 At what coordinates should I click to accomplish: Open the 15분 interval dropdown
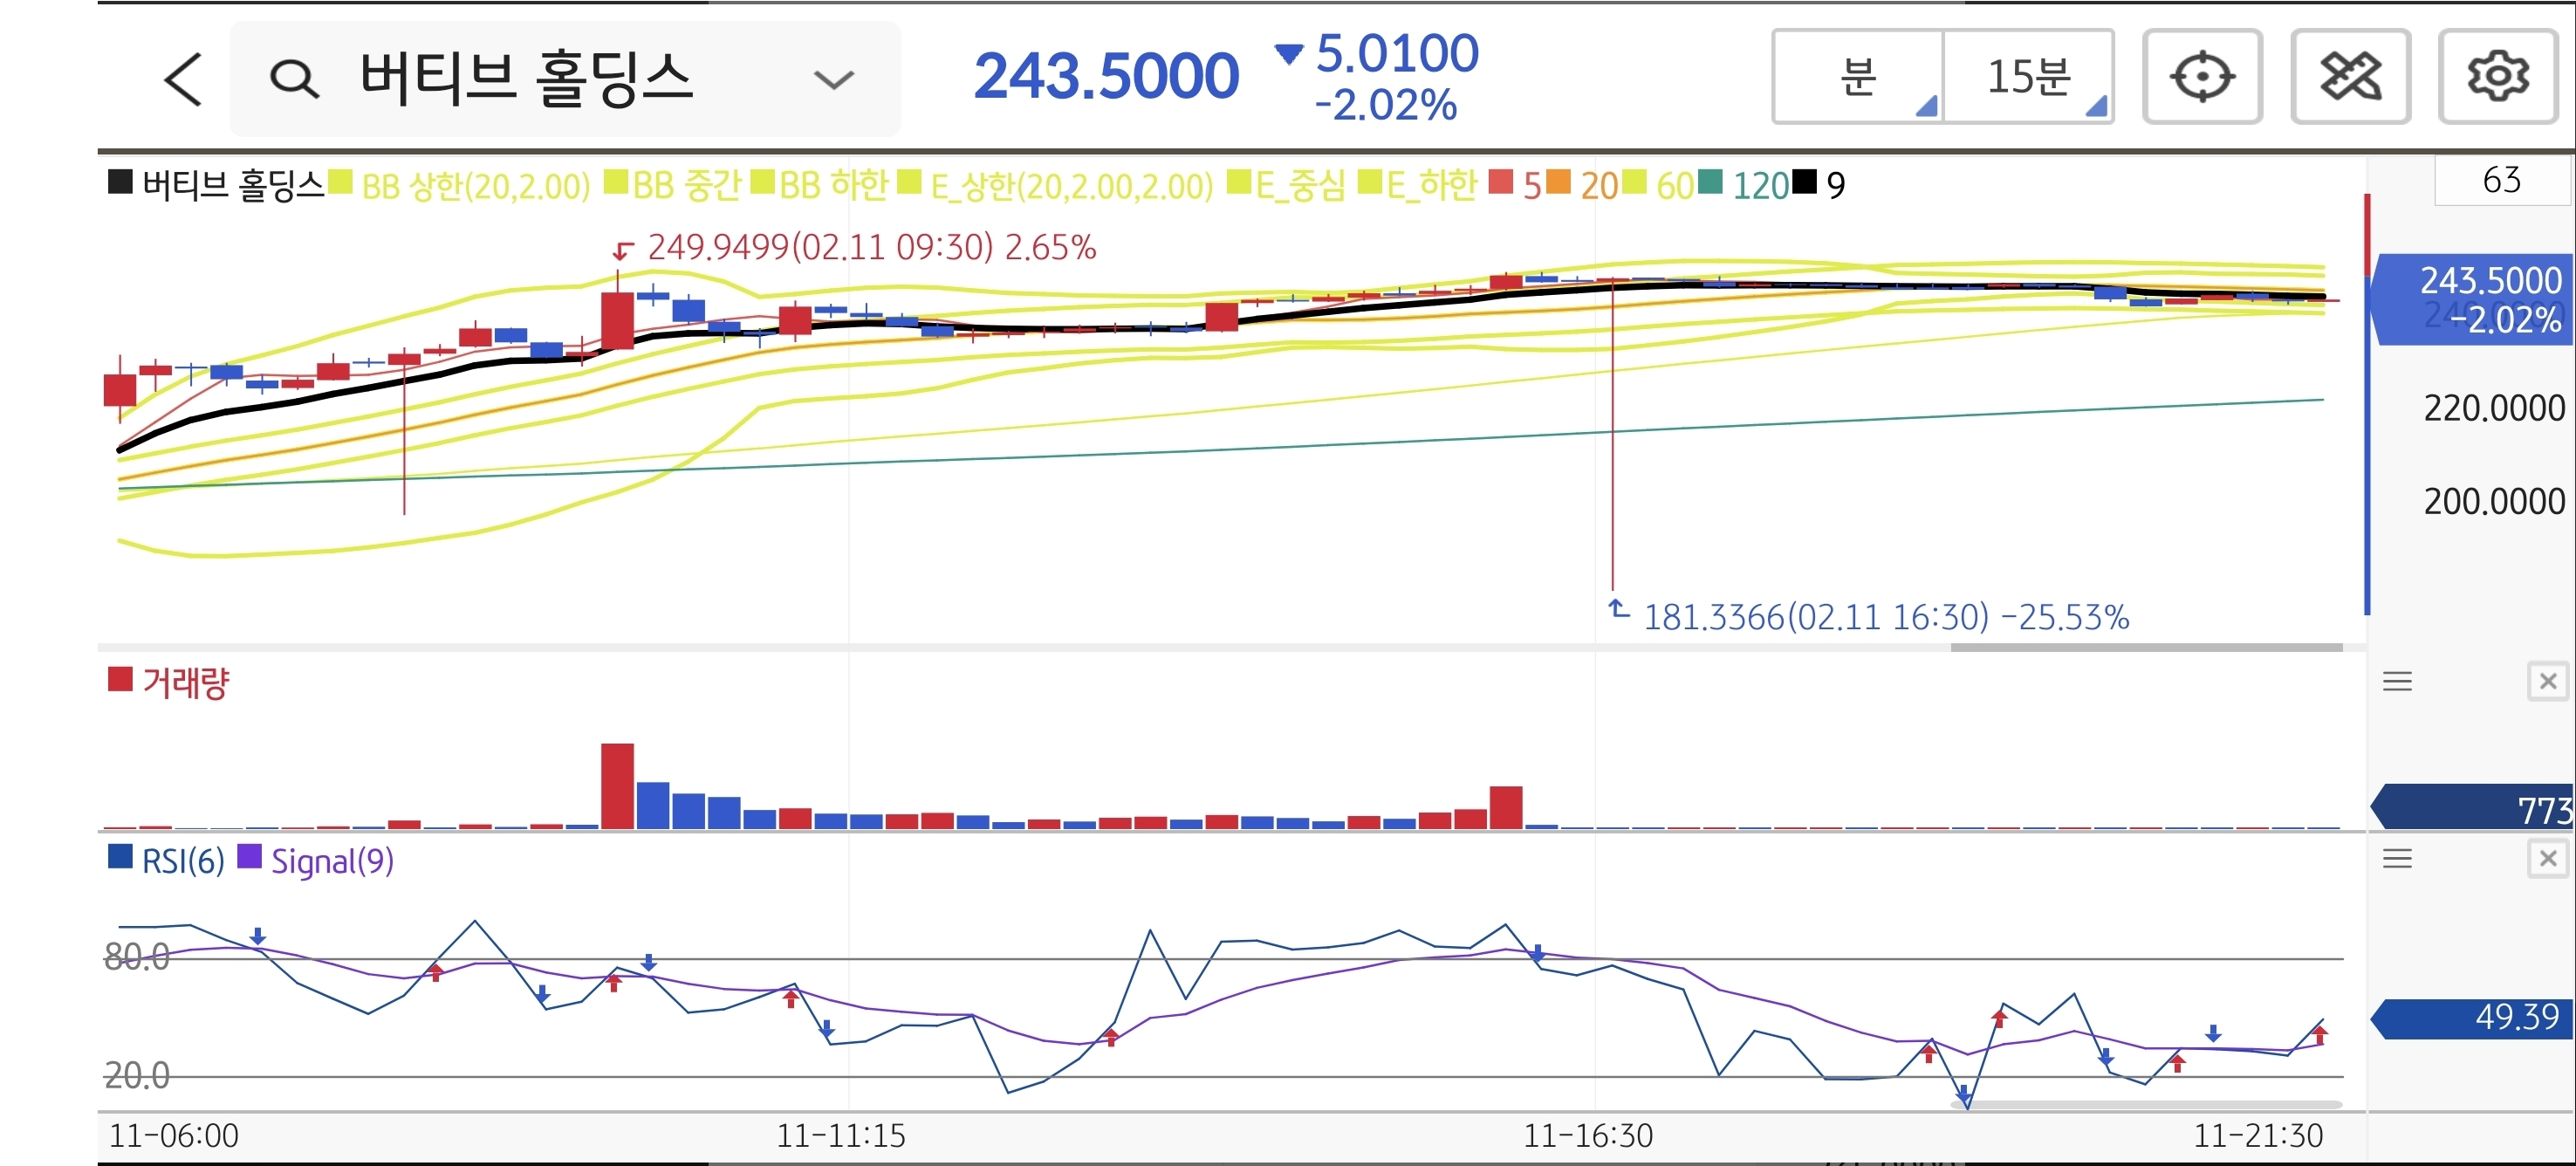[2028, 77]
